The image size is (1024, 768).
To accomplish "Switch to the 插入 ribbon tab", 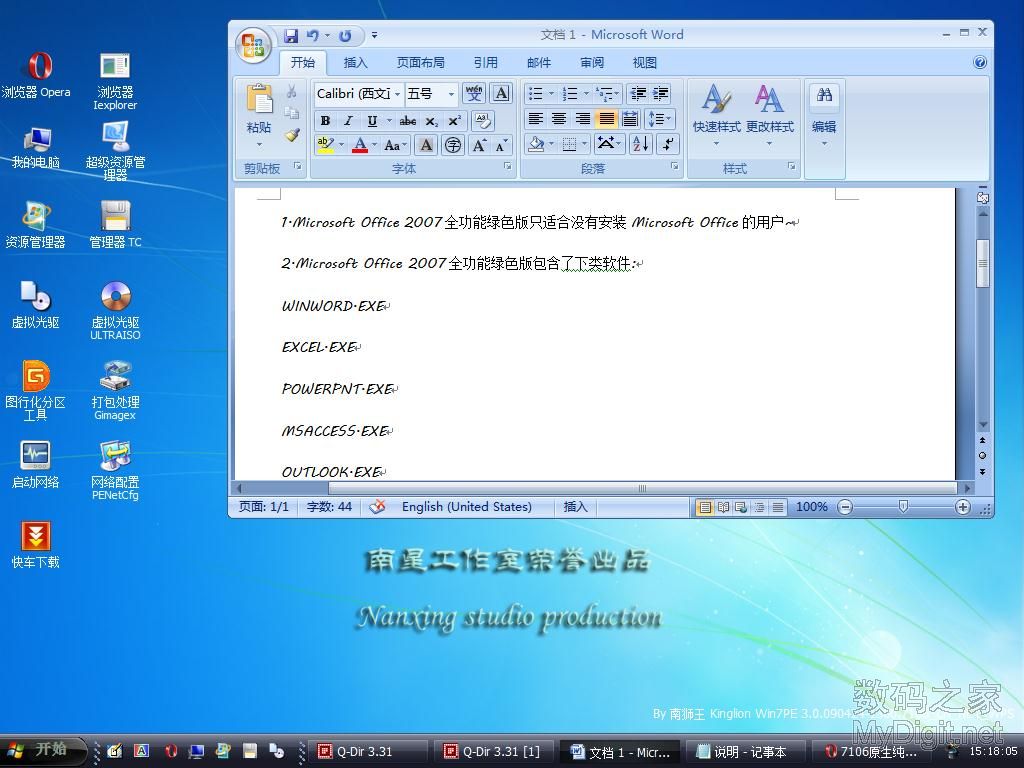I will 355,62.
